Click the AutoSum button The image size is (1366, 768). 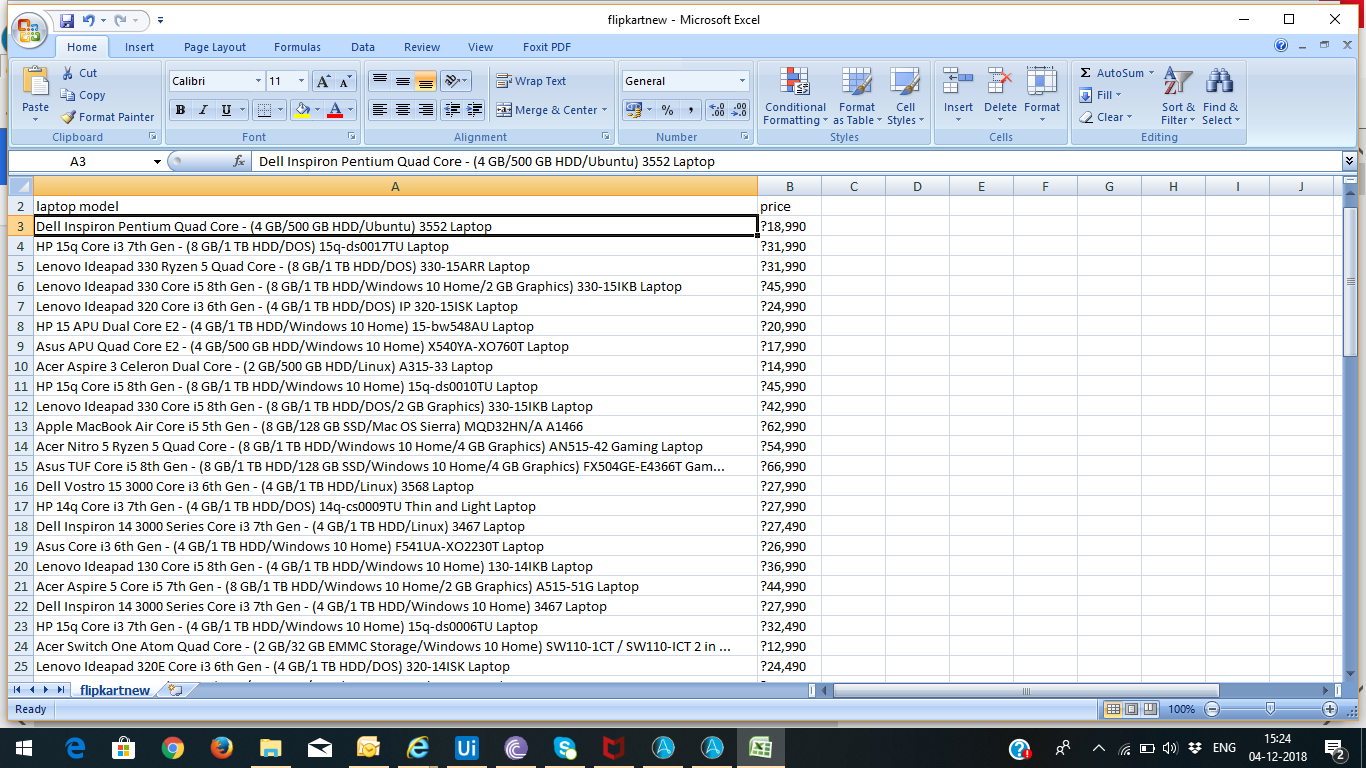point(1110,73)
